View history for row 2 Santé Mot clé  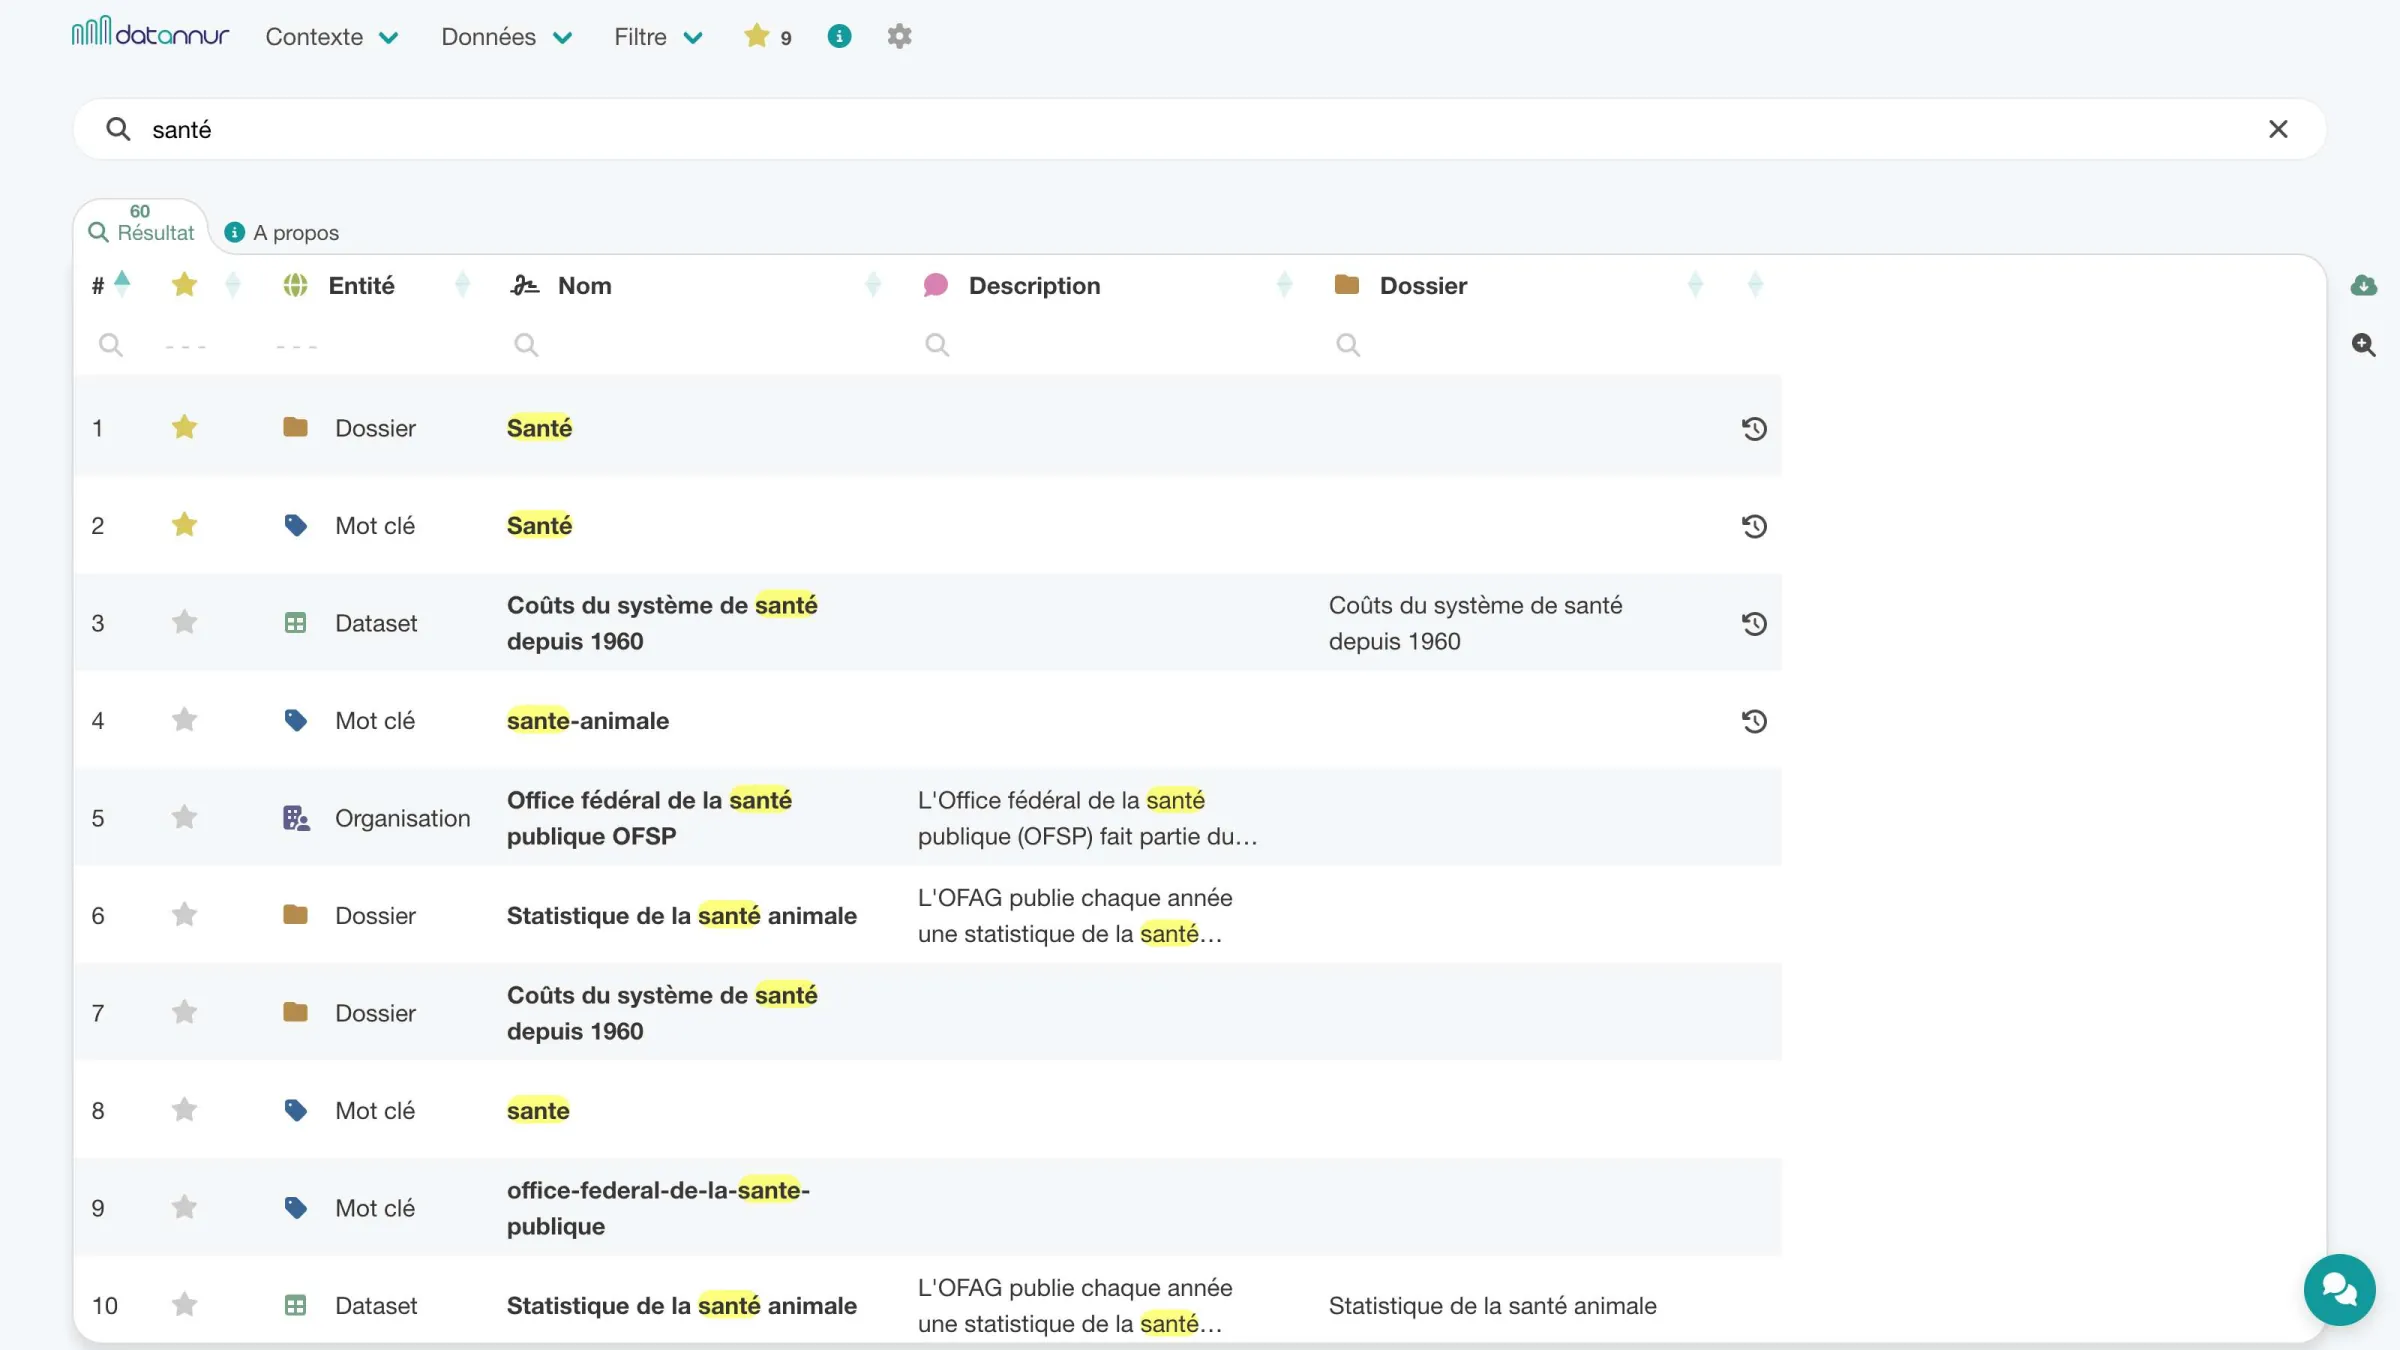pyautogui.click(x=1754, y=526)
